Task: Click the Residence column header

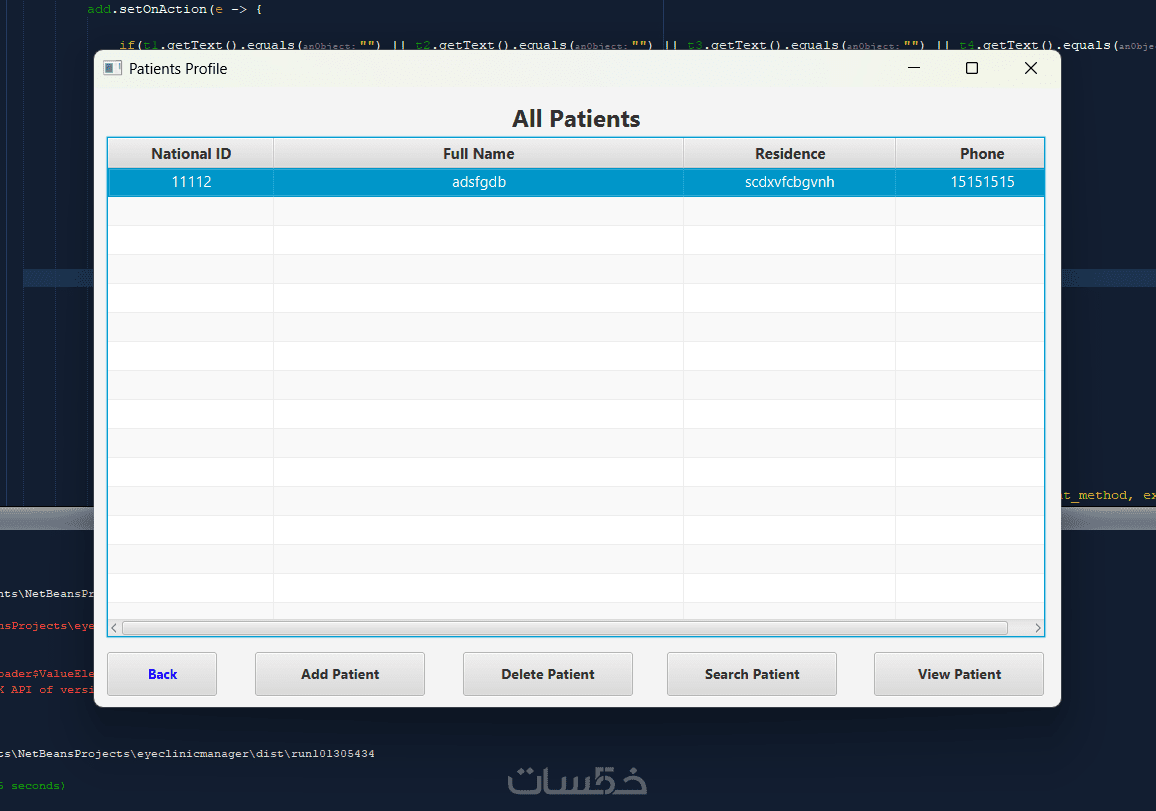Action: tap(790, 153)
